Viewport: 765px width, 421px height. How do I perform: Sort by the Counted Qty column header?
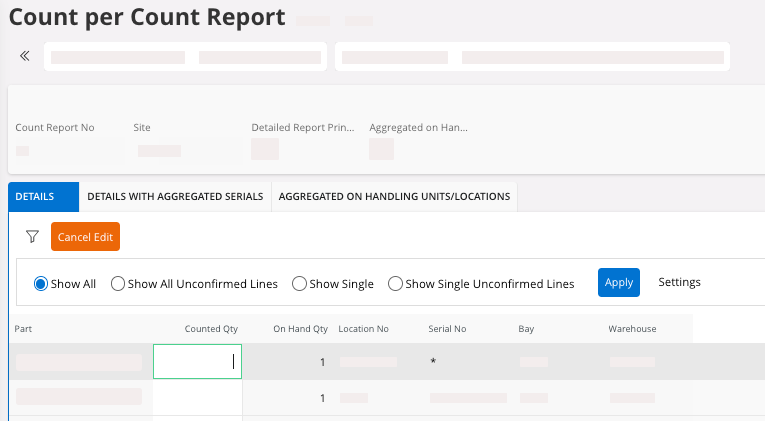tap(211, 329)
